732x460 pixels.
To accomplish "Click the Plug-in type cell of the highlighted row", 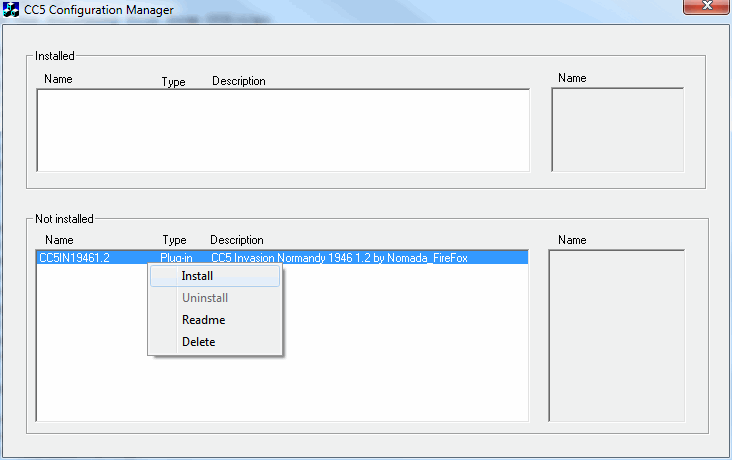I will coord(176,258).
